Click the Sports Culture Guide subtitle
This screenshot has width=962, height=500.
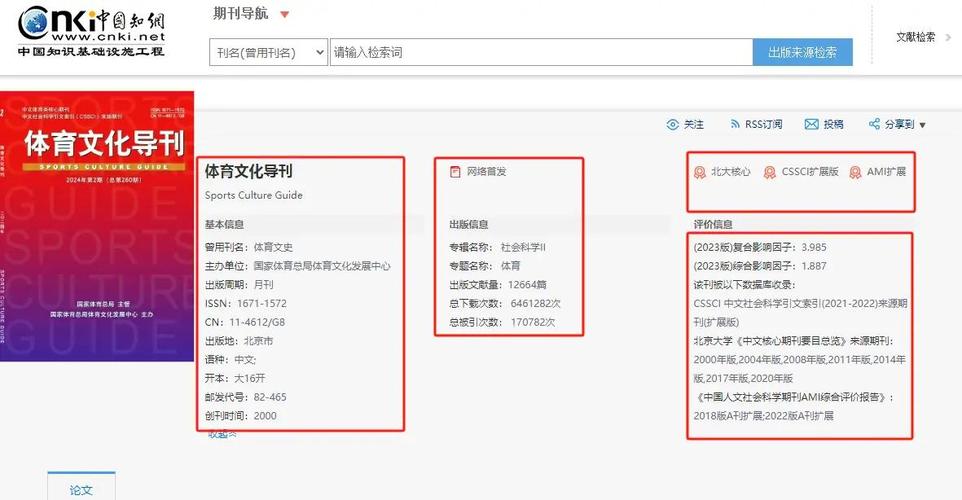click(253, 195)
